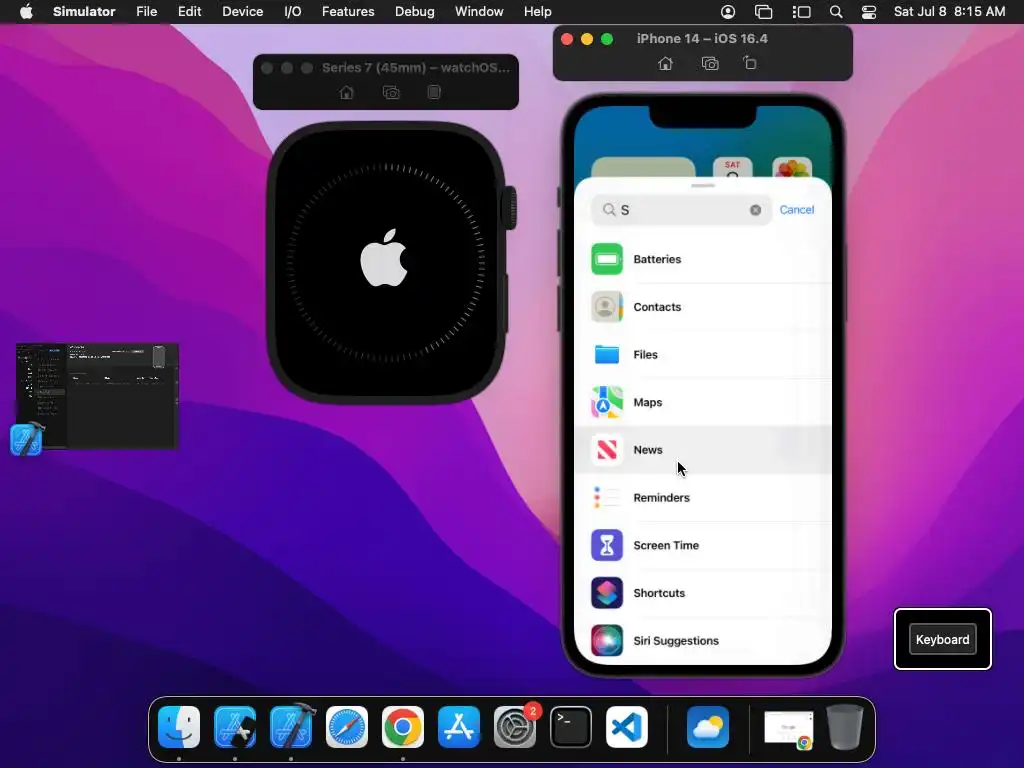Choose the Maps row text
This screenshot has height=768, width=1024.
point(648,402)
